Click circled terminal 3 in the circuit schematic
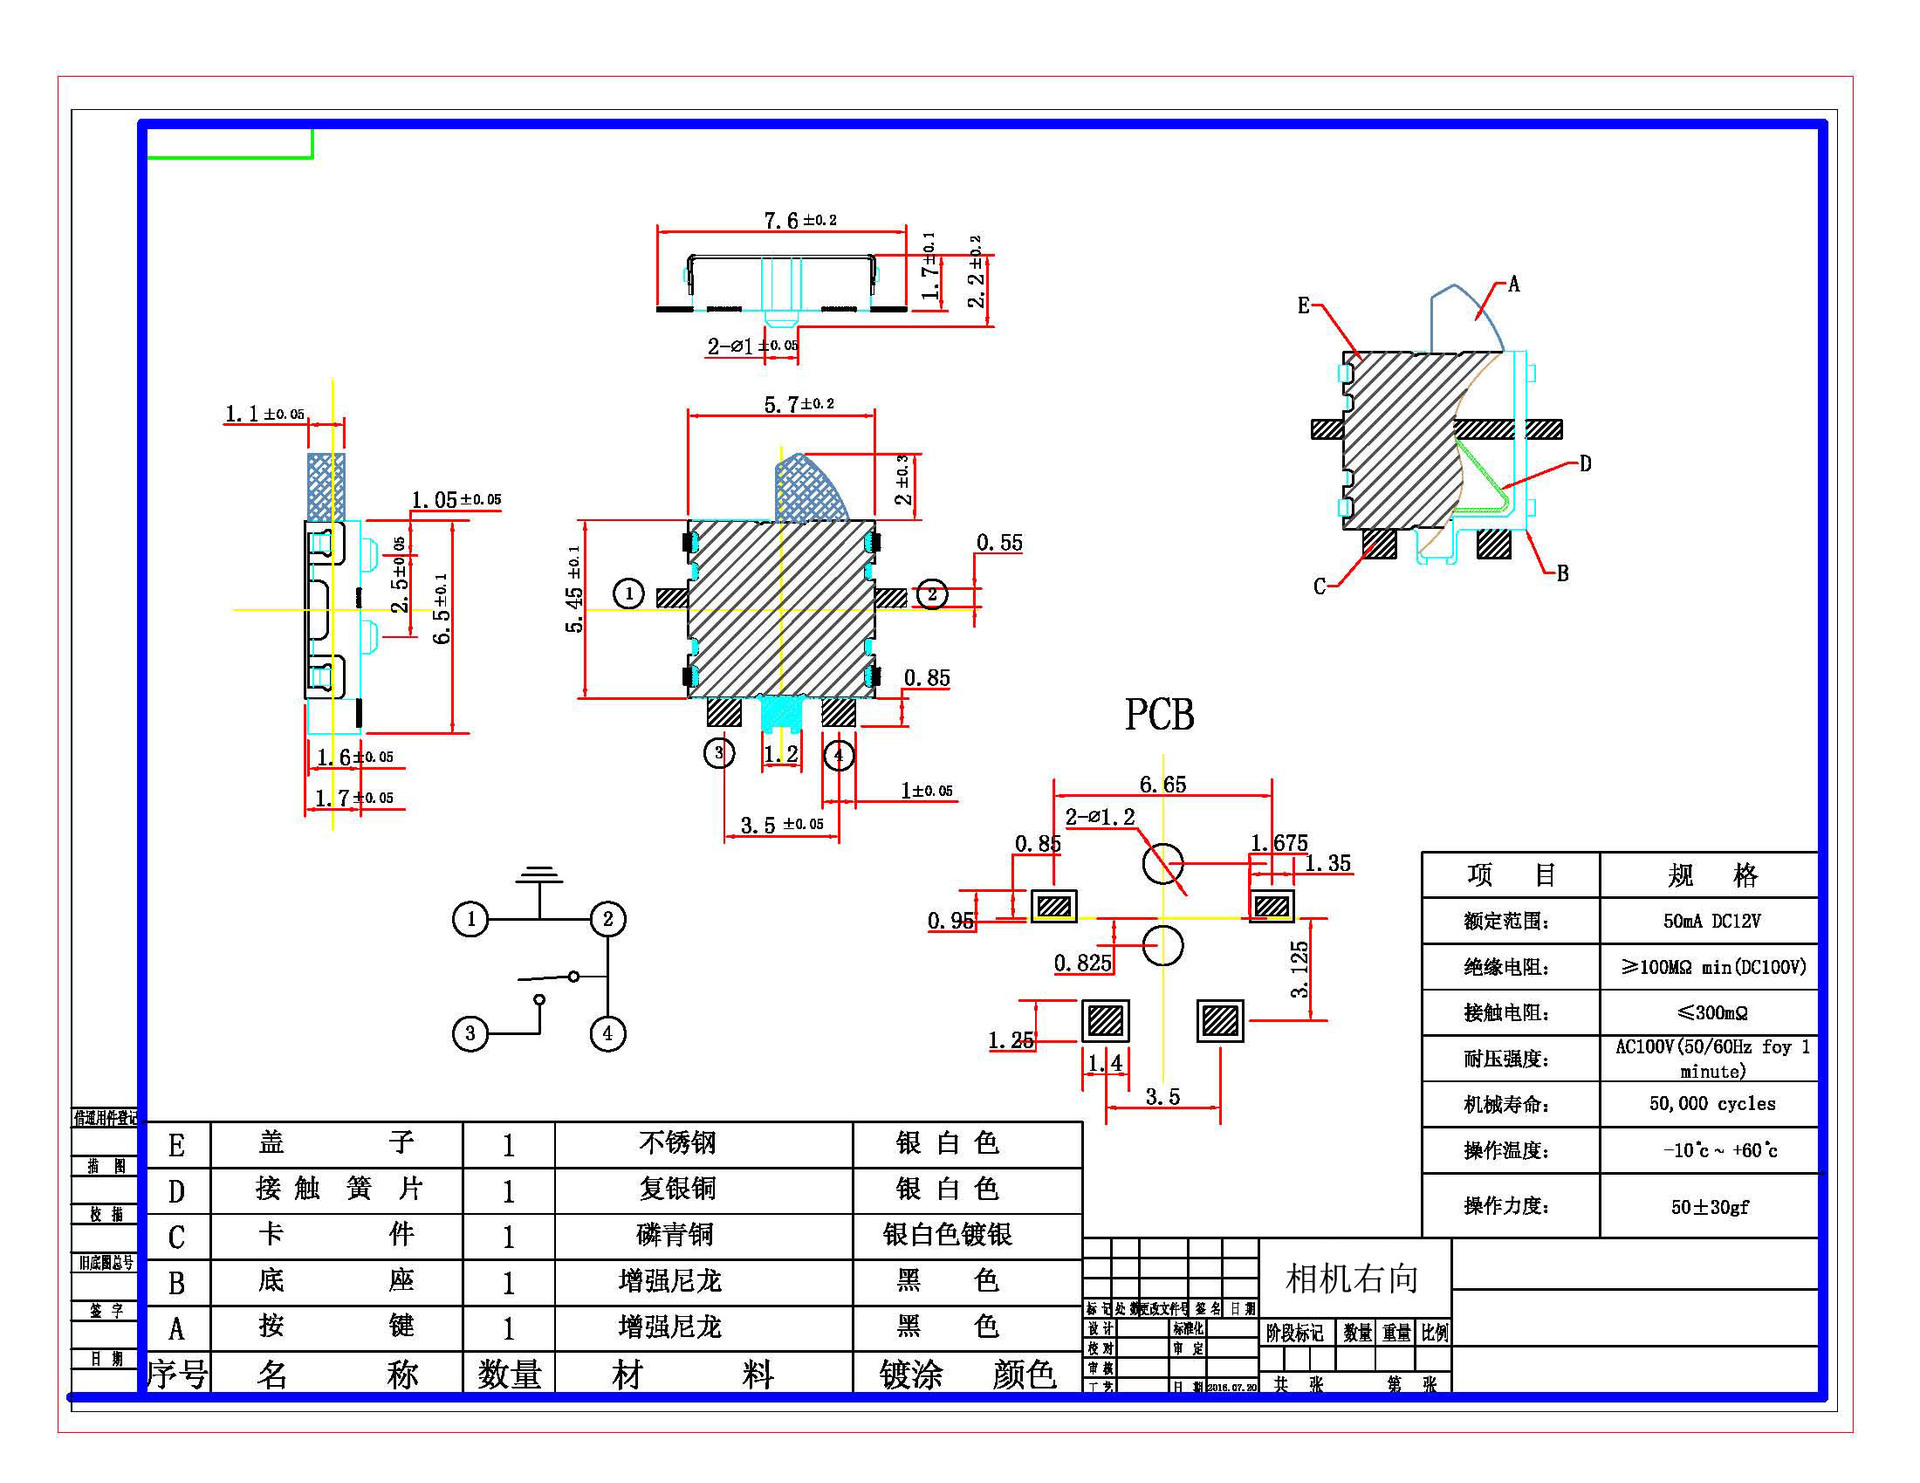 coord(471,1033)
